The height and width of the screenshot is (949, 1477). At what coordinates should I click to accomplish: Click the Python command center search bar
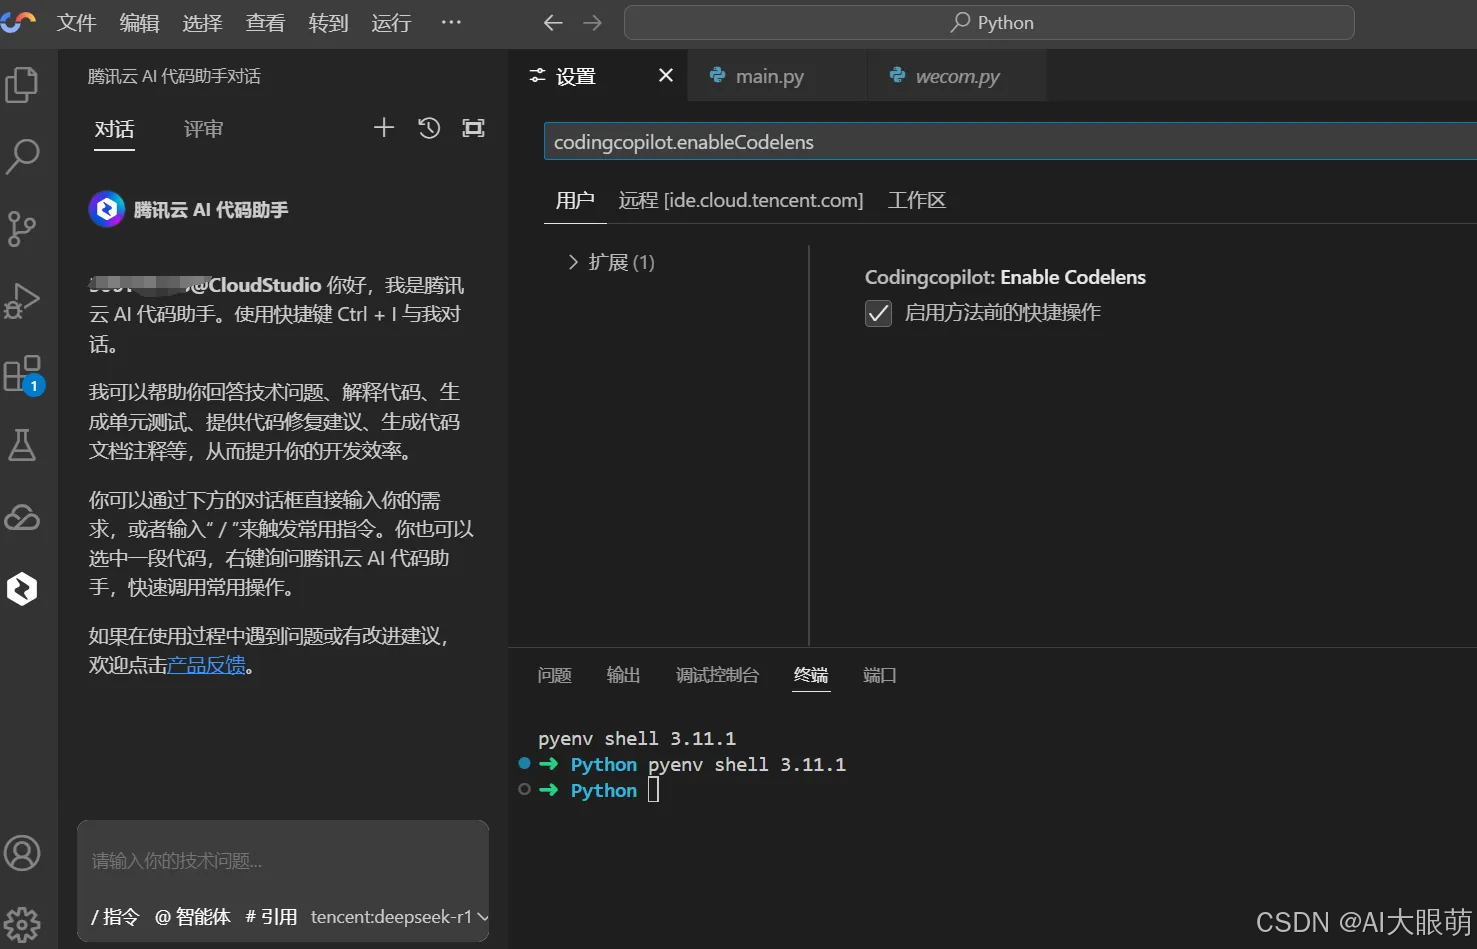pos(989,23)
